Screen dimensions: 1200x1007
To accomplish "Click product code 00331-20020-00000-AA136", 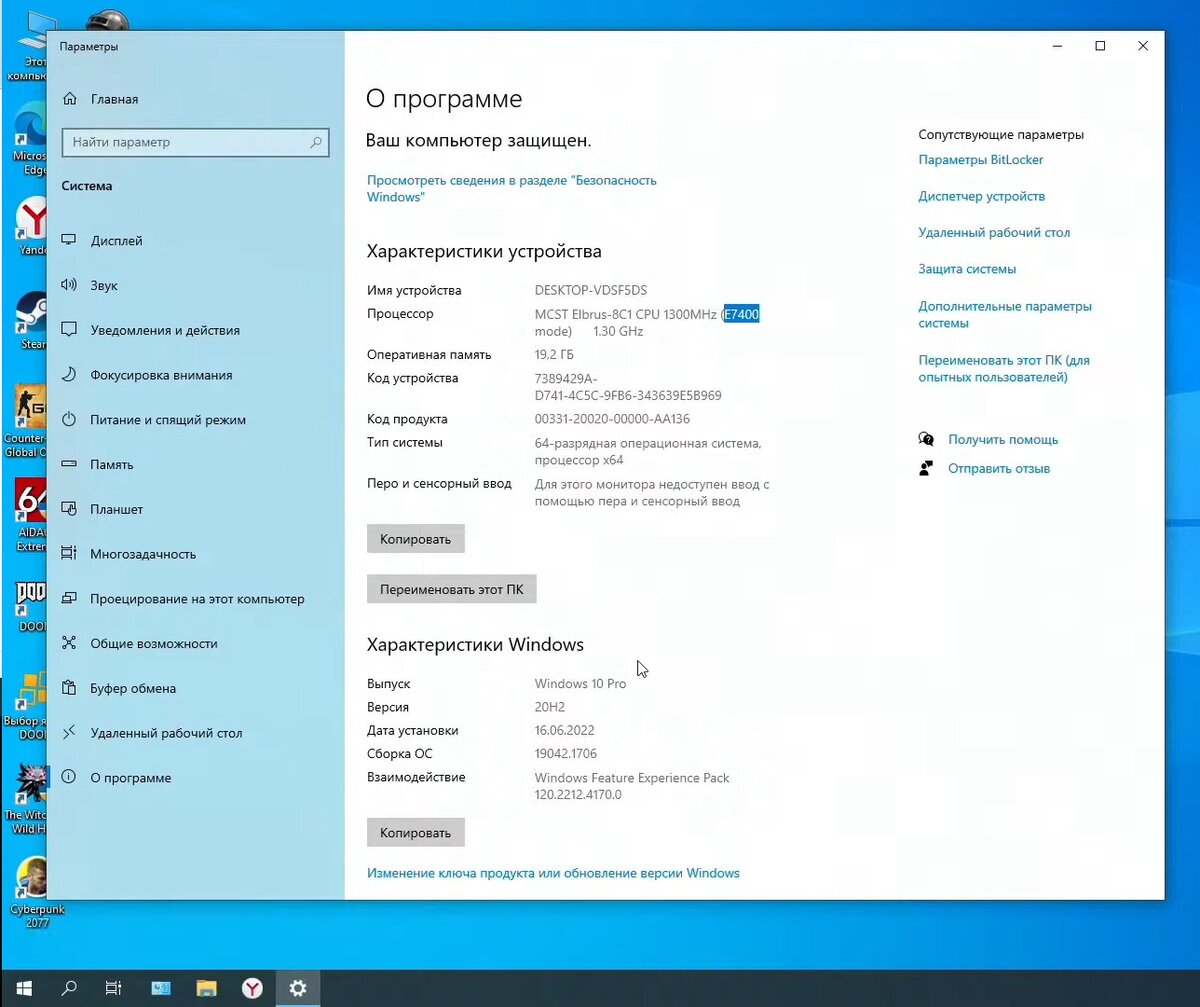I will [612, 419].
